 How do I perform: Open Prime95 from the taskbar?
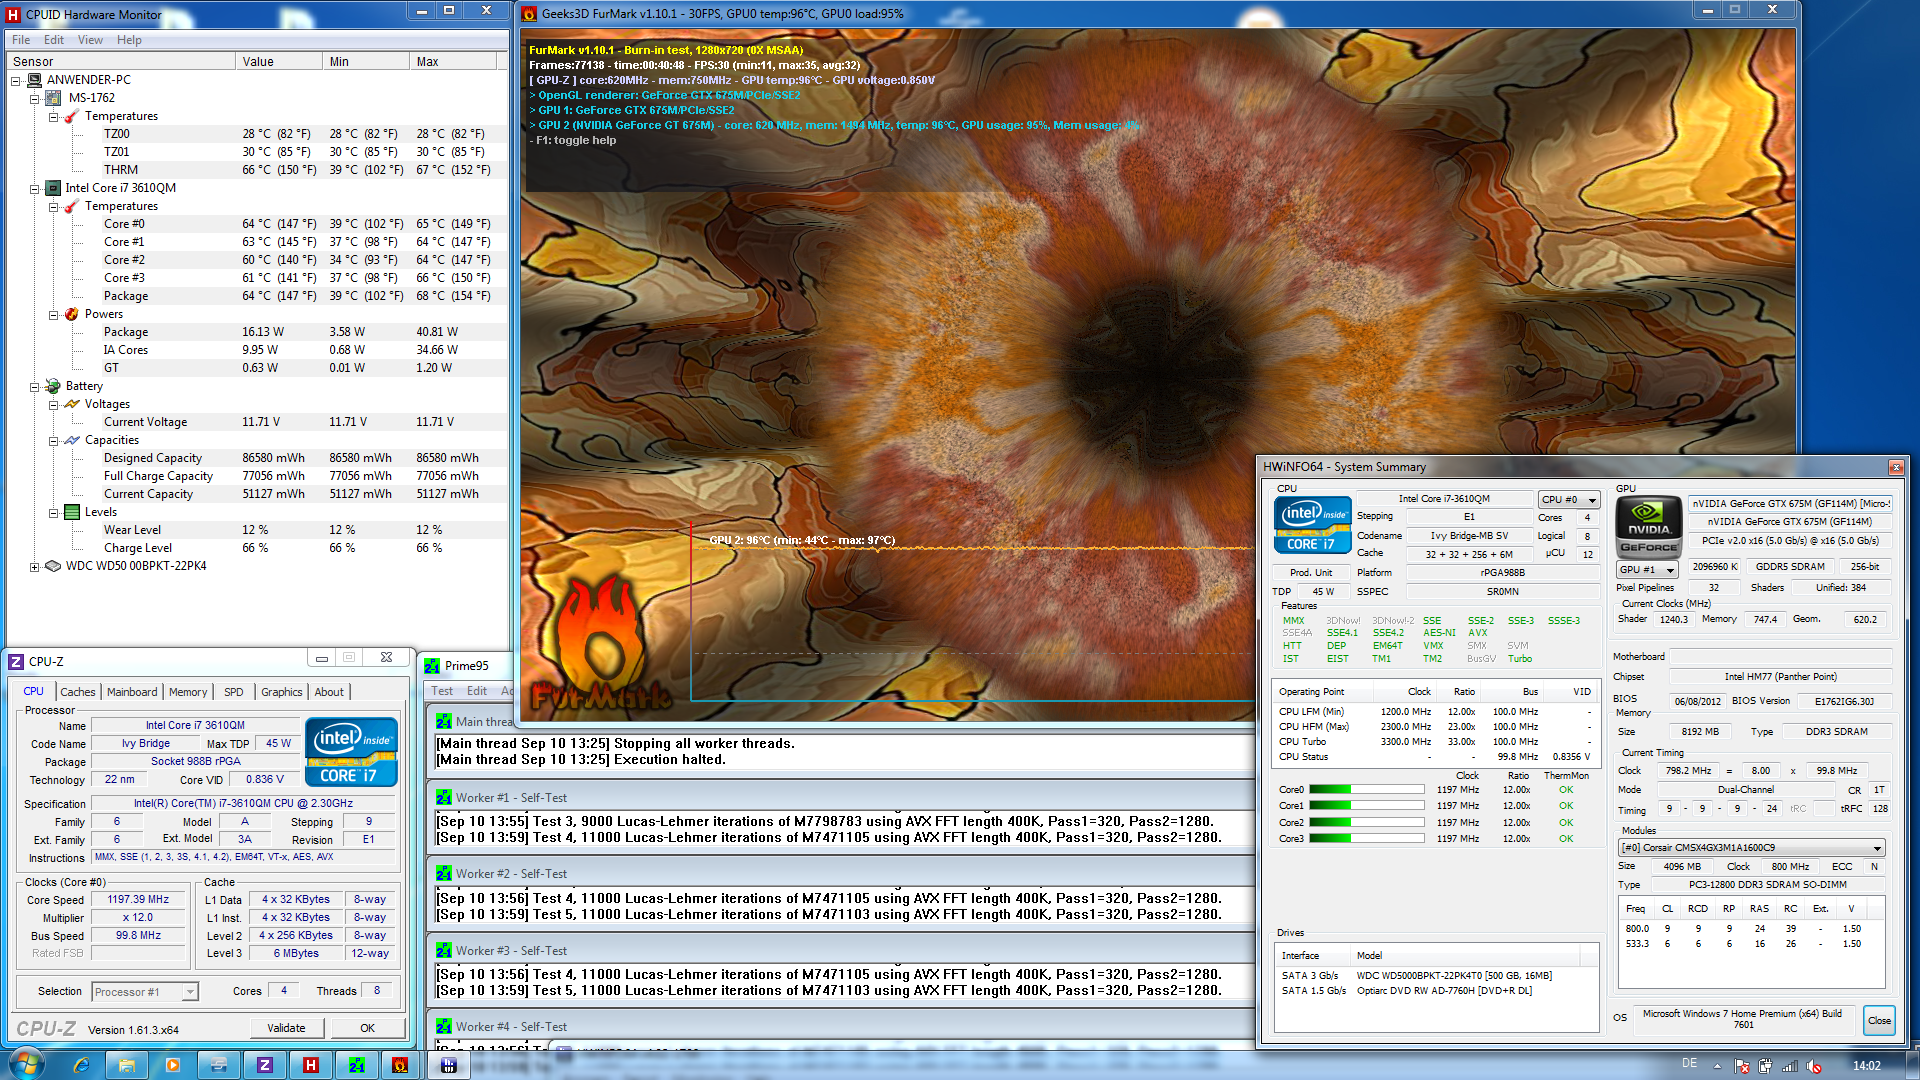[357, 1065]
